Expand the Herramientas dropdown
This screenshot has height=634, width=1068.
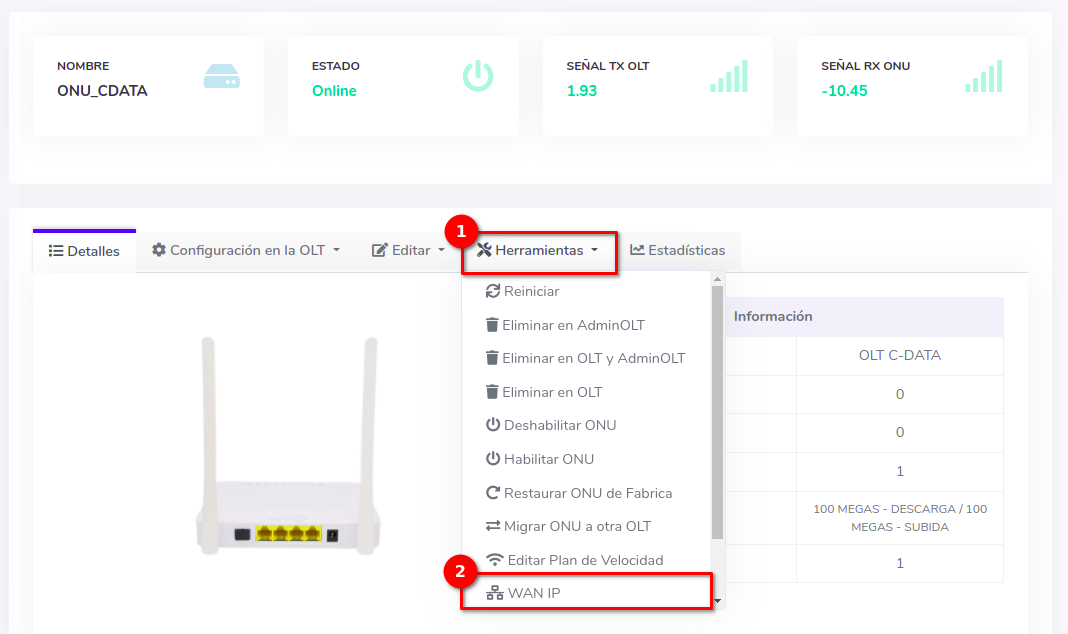[538, 250]
